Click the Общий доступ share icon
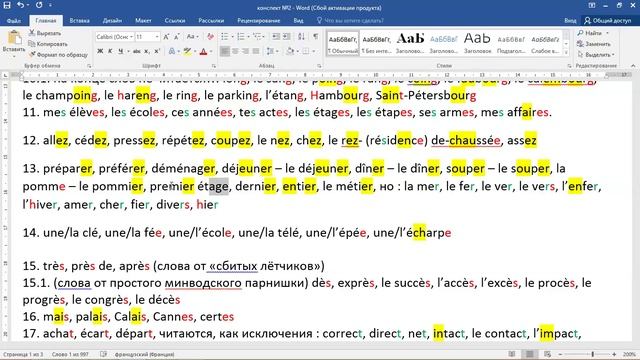This screenshot has width=640, height=360. click(x=587, y=20)
